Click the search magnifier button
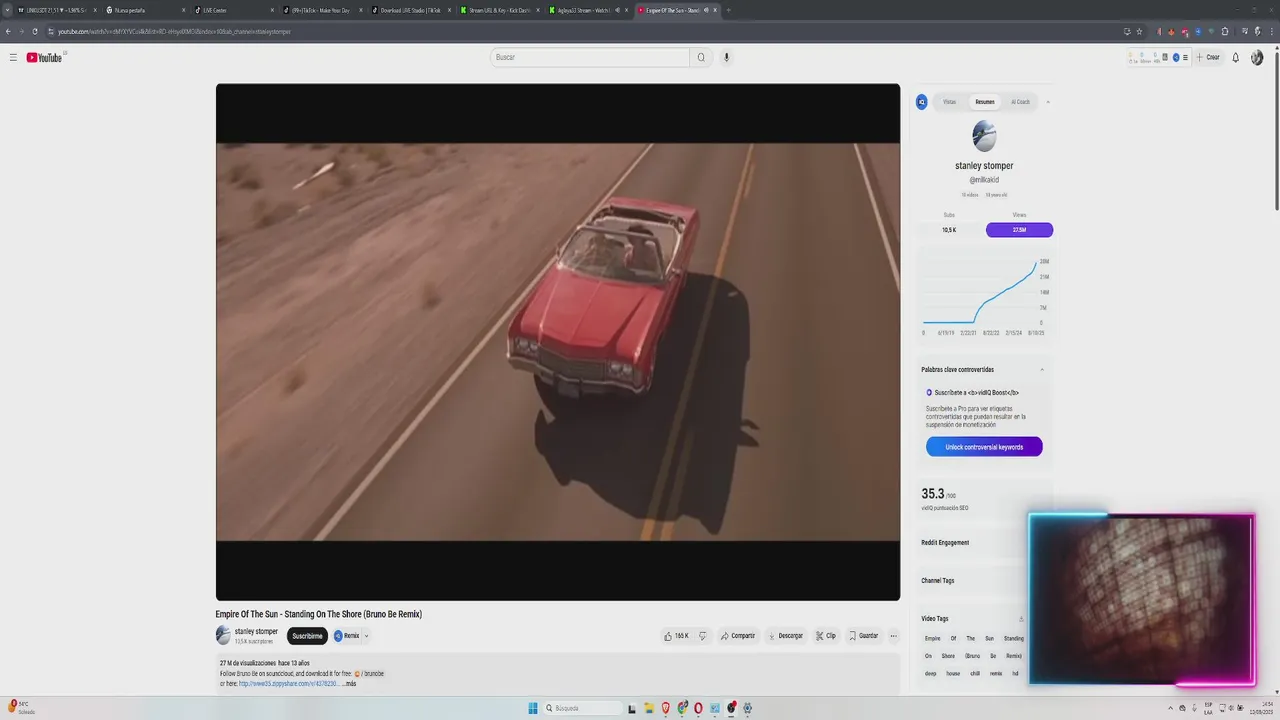1280x720 pixels. [x=701, y=57]
